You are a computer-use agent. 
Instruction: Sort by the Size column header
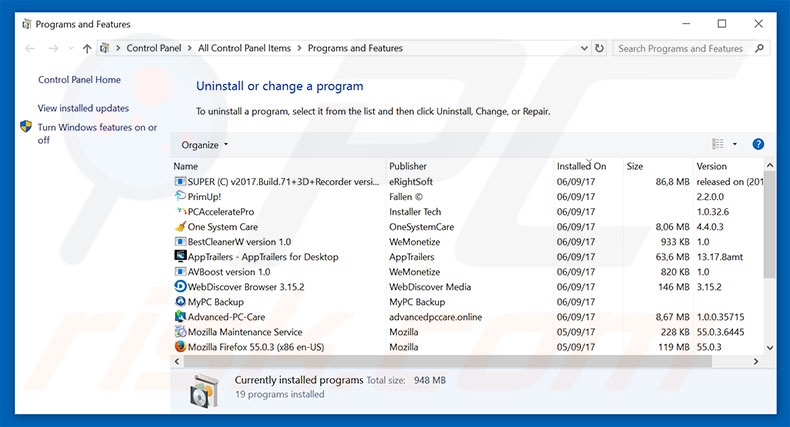click(x=635, y=166)
